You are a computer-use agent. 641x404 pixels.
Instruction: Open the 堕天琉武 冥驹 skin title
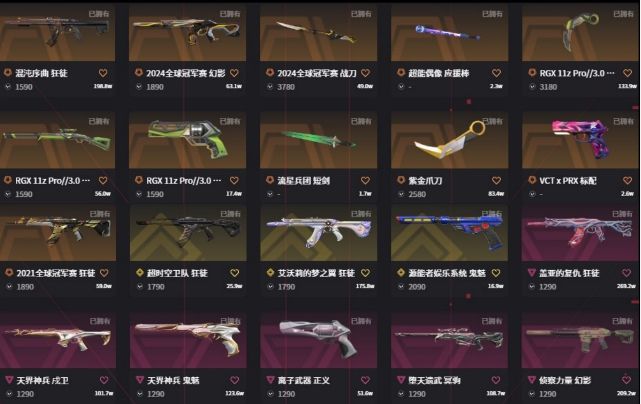[x=434, y=381]
